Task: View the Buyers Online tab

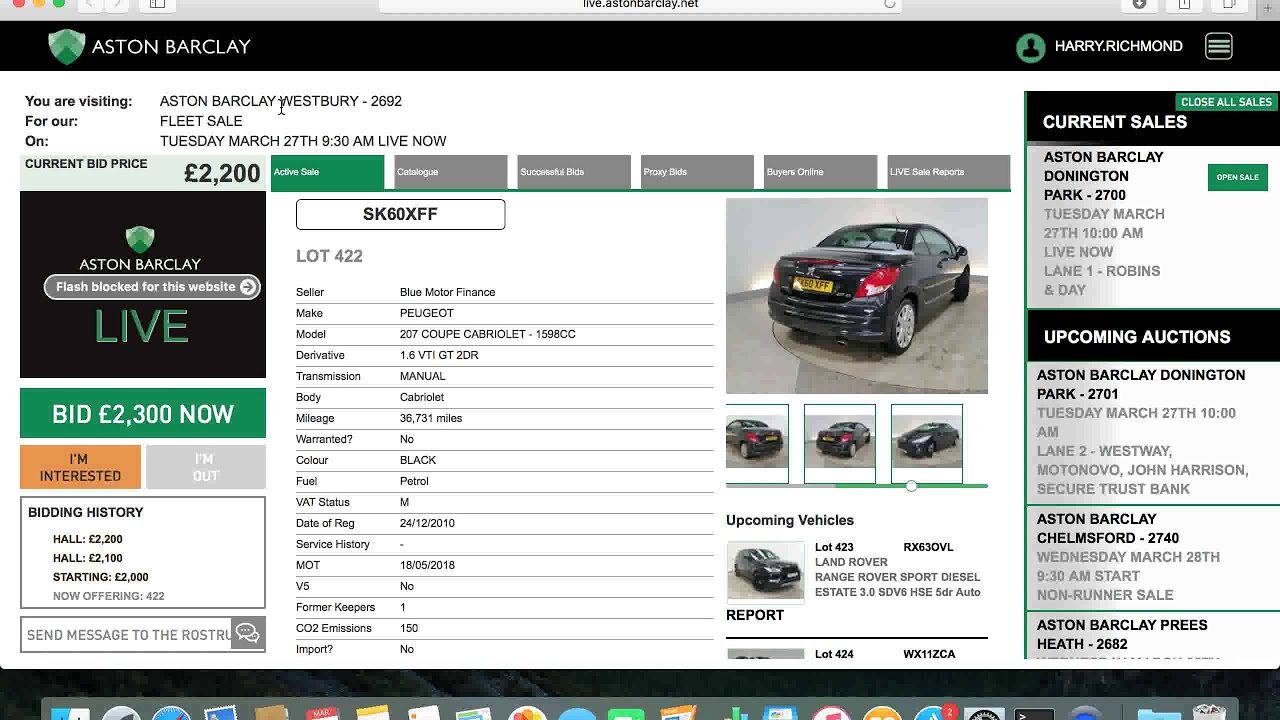Action: [820, 172]
